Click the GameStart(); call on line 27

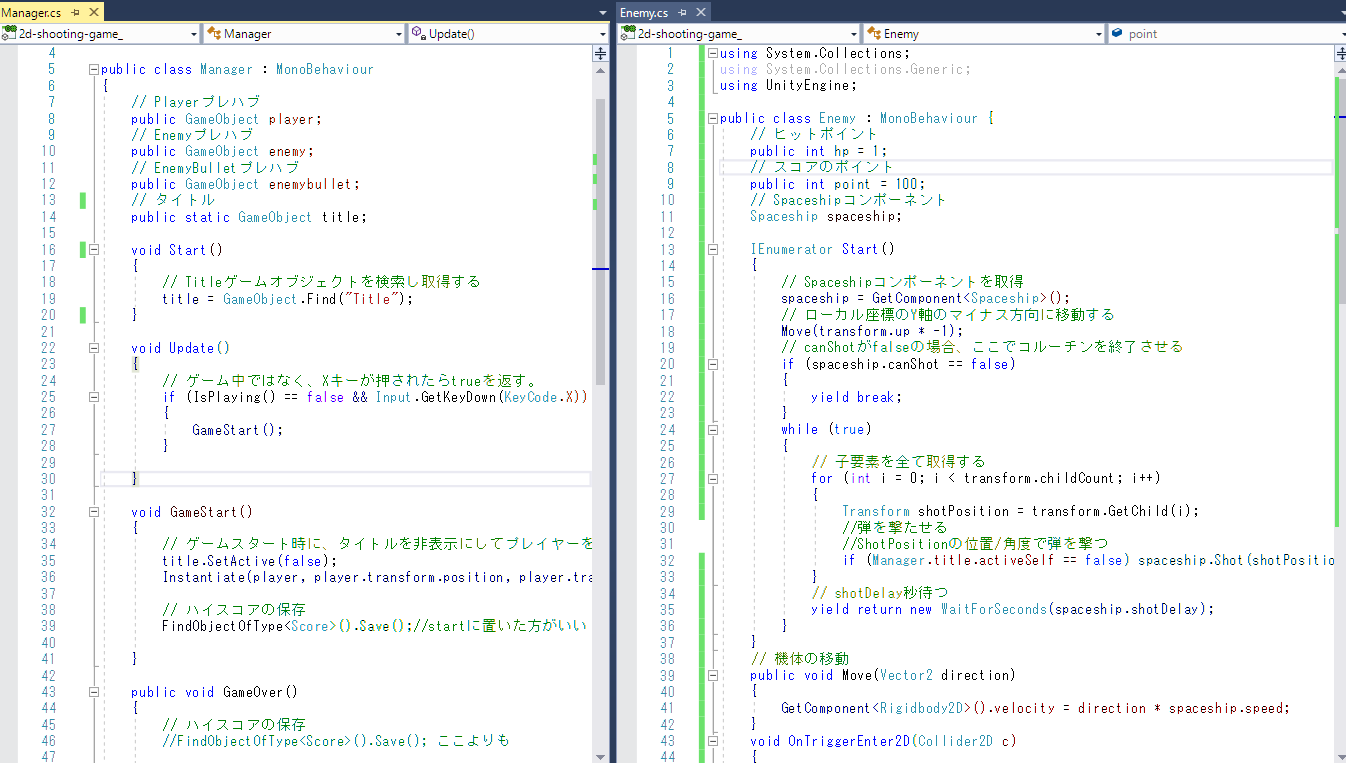tap(238, 430)
